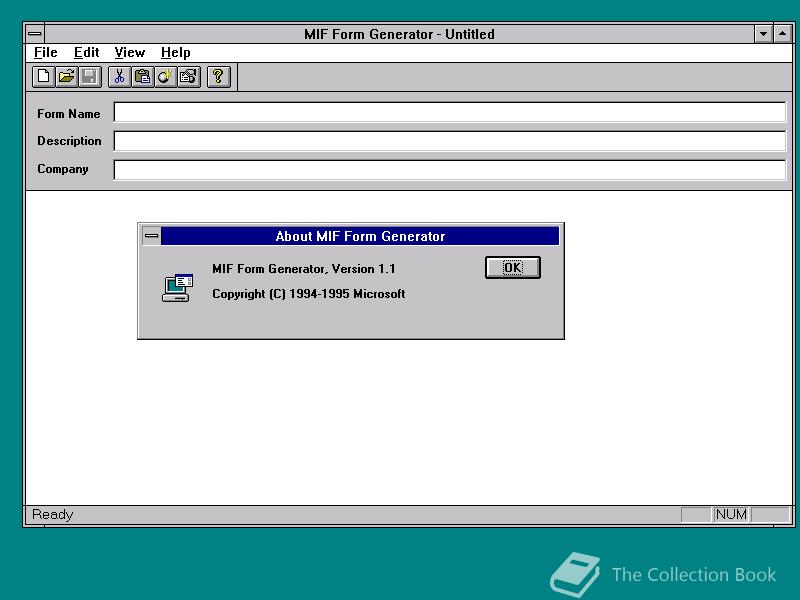Open the File menu
Screen dimensions: 800x600
45,53
